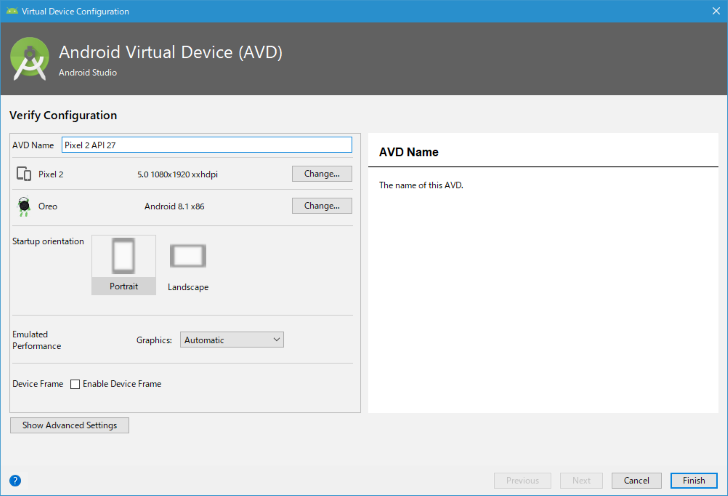Image resolution: width=728 pixels, height=496 pixels.
Task: Click the help question mark icon
Action: (15, 480)
